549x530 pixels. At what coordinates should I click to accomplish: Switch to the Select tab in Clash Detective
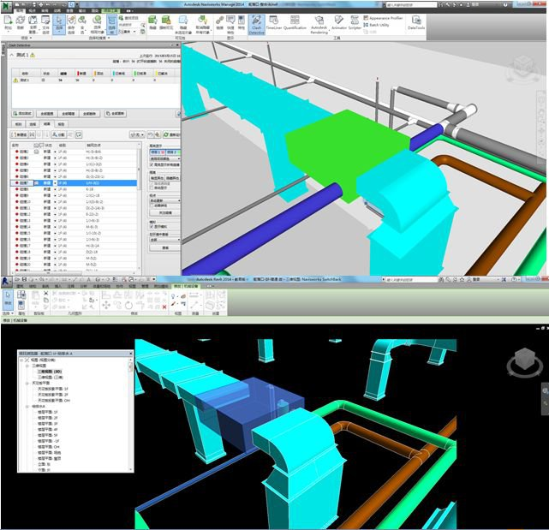point(33,124)
